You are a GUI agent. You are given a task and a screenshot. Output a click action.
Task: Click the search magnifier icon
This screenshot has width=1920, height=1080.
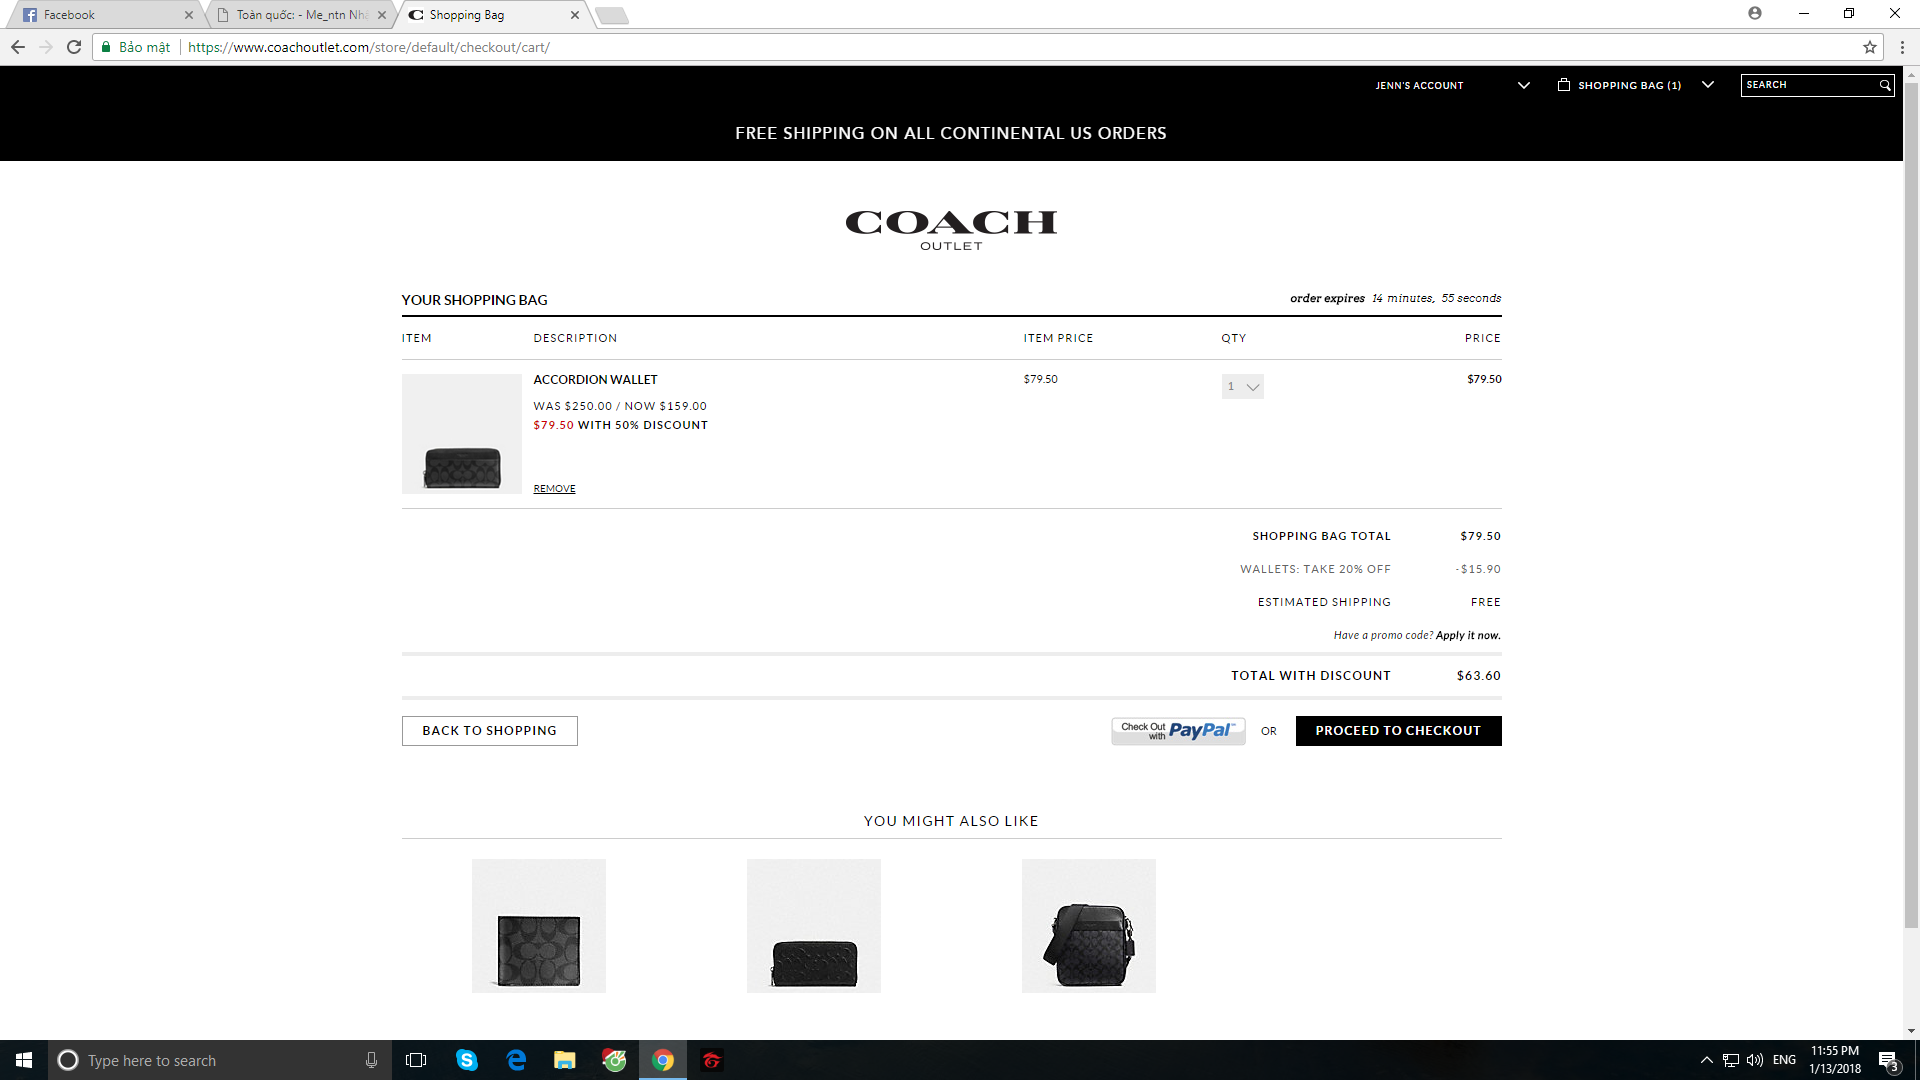pos(1885,85)
